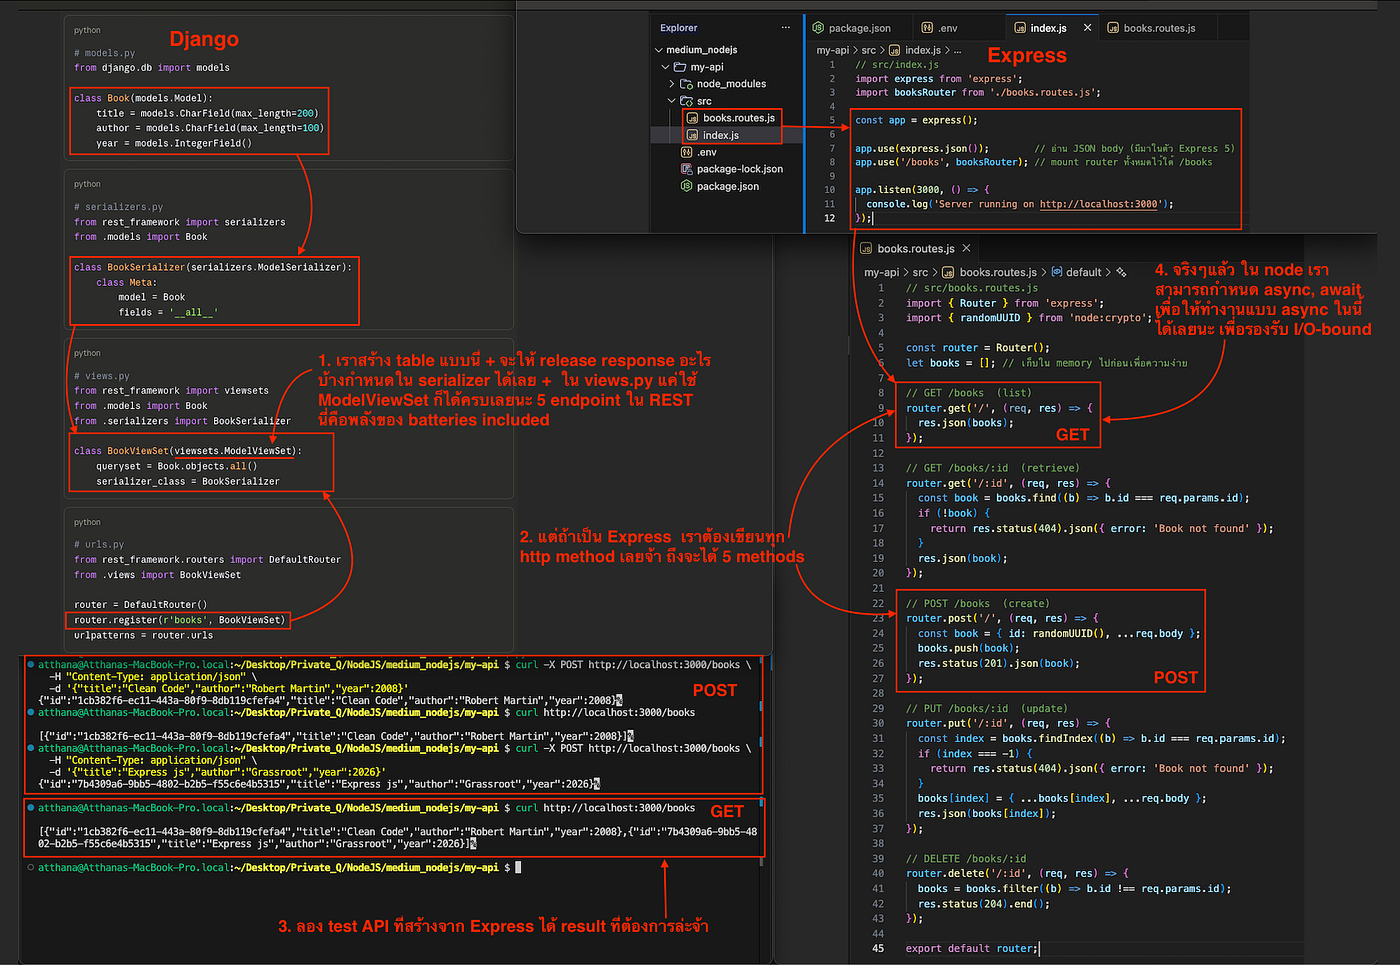
Task: Open package.json from the Explorer tree
Action: click(728, 186)
